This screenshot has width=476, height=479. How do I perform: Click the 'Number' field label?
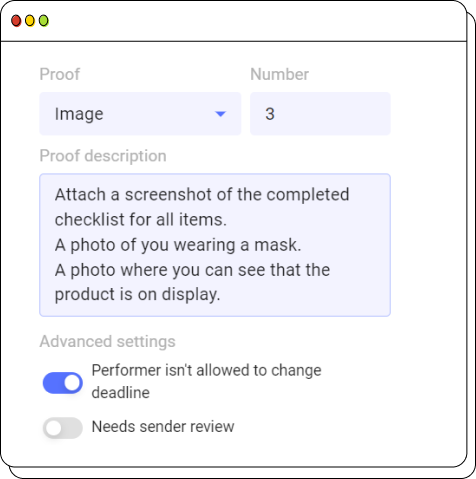coord(279,74)
